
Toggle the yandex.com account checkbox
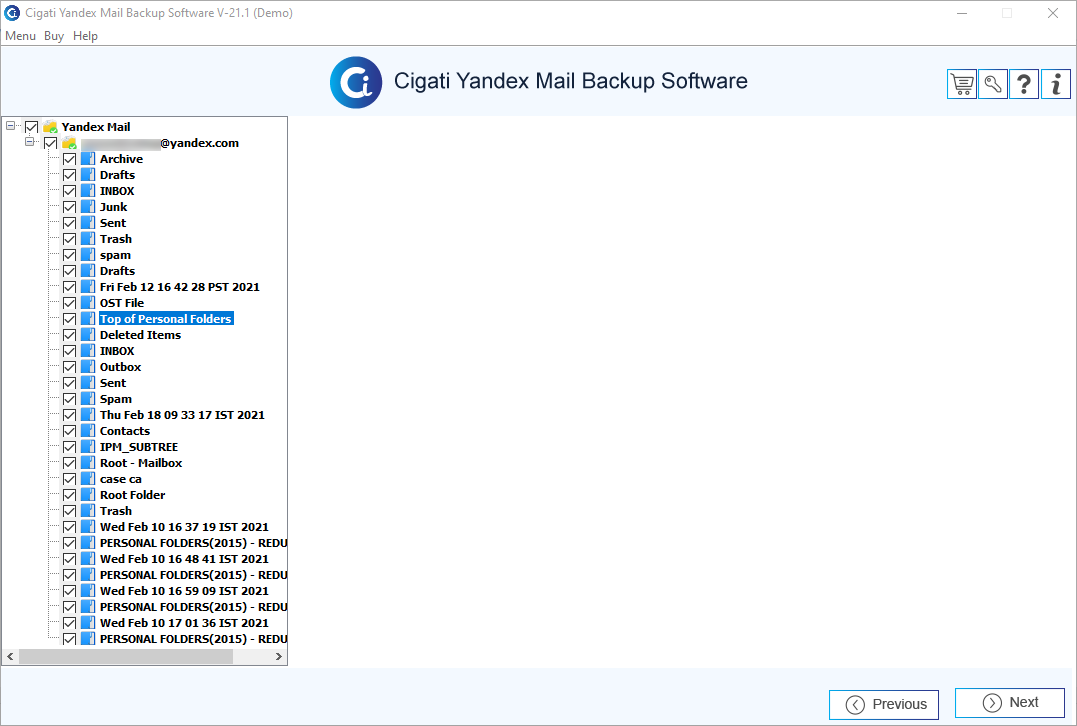click(x=50, y=143)
